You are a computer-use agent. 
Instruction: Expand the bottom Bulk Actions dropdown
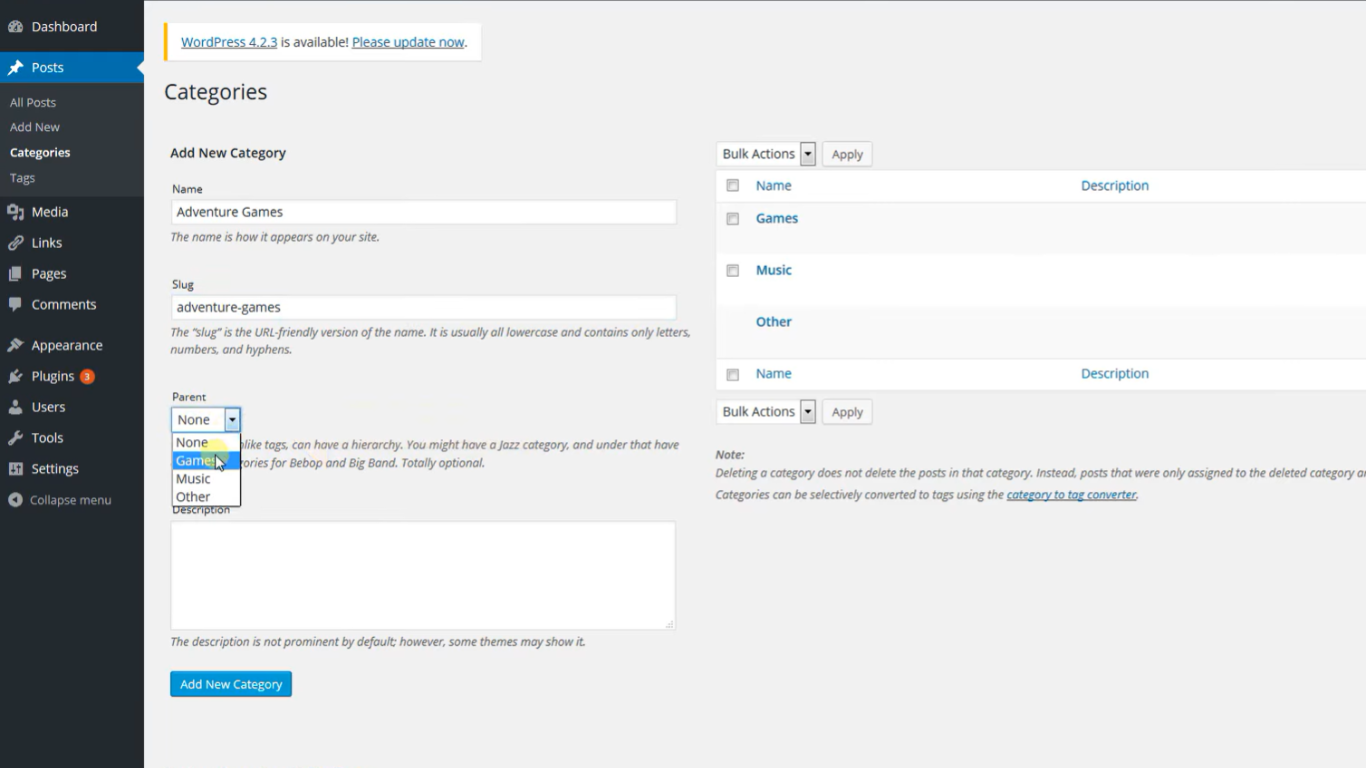pyautogui.click(x=766, y=412)
